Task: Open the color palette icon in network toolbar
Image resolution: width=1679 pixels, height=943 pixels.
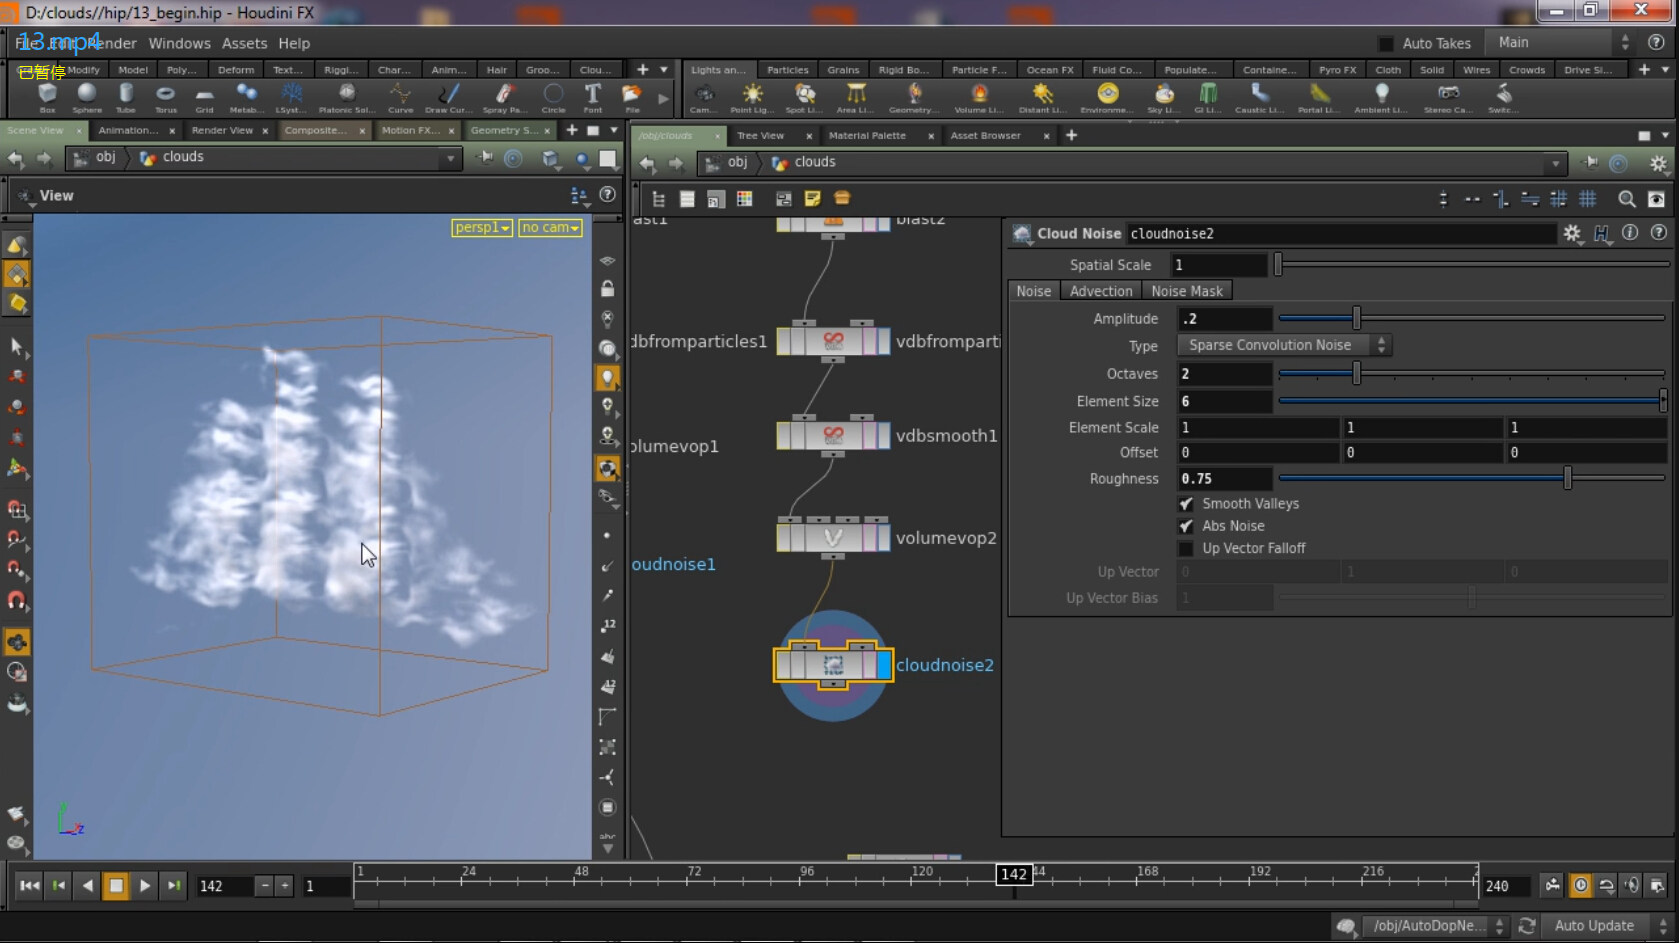Action: (x=744, y=199)
